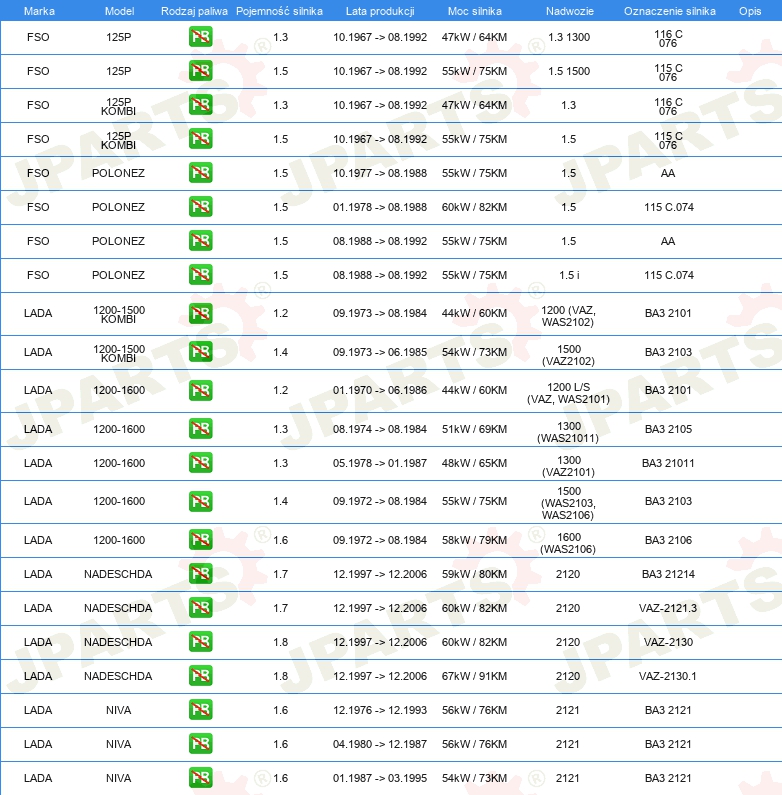Click the fuel icon in the LADA 1200-1500 KOMBI 1.2 row
Image resolution: width=782 pixels, height=795 pixels.
click(x=200, y=313)
